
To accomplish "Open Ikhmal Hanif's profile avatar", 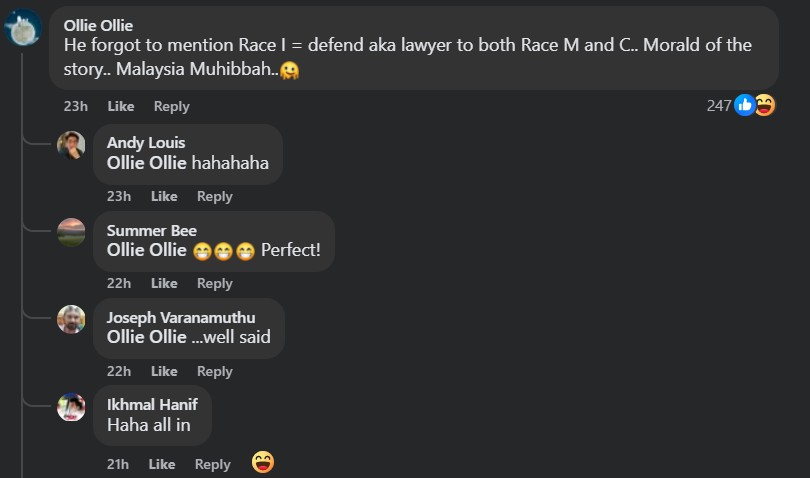I will pos(71,407).
